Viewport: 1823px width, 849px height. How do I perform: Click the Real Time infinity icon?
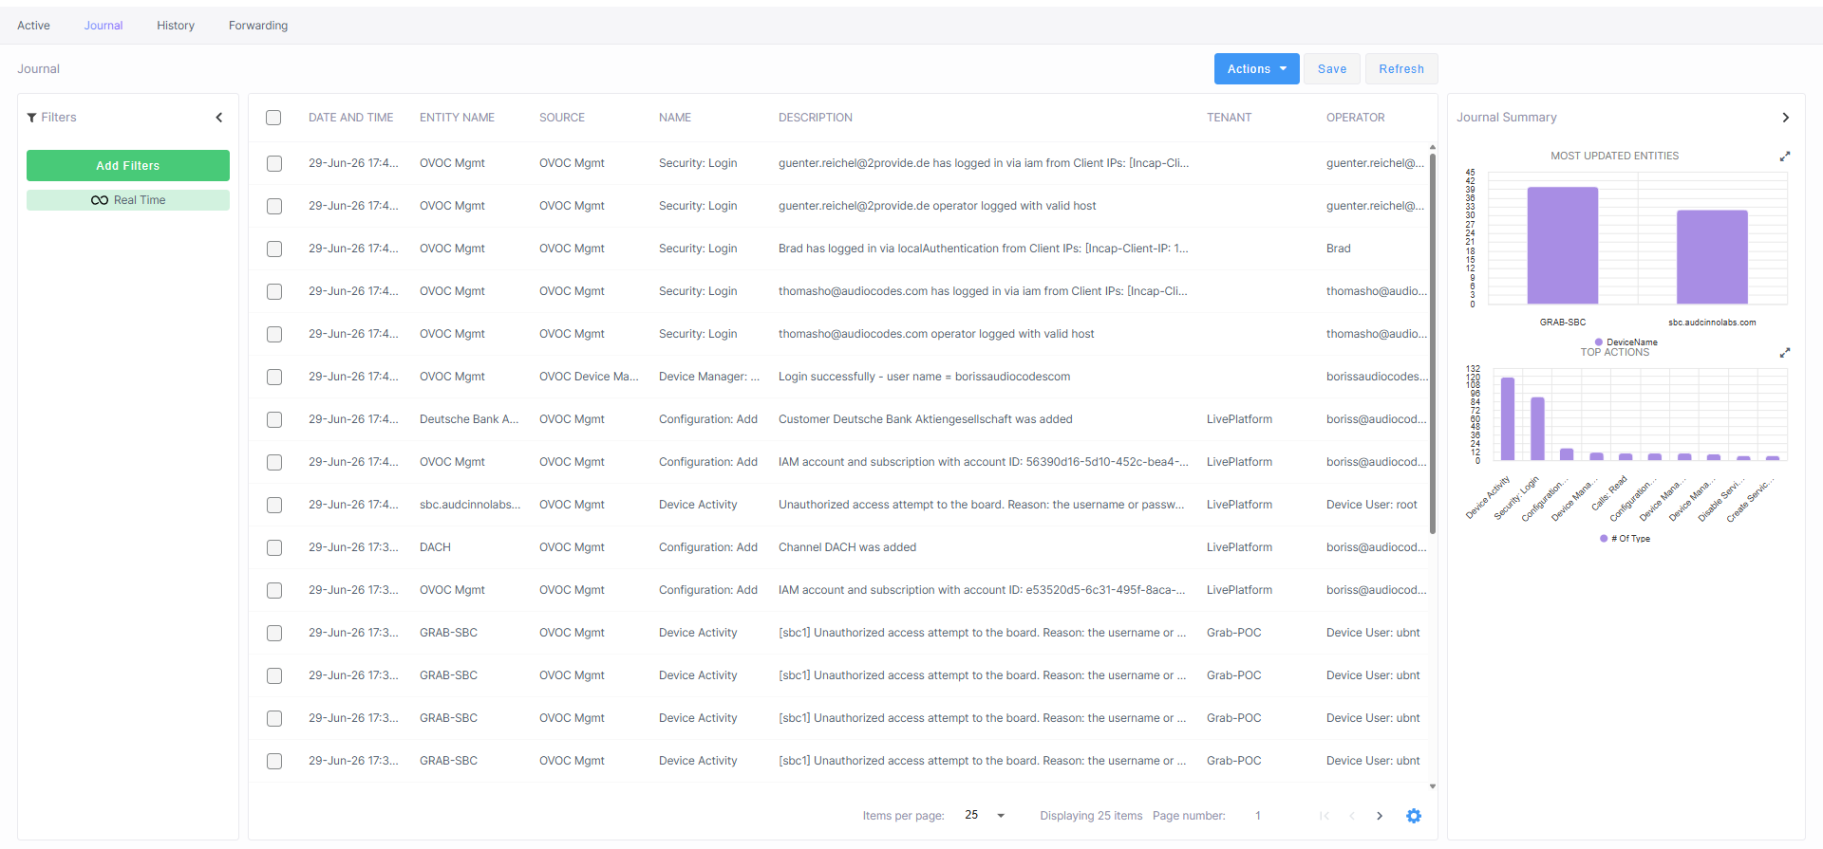click(x=99, y=200)
